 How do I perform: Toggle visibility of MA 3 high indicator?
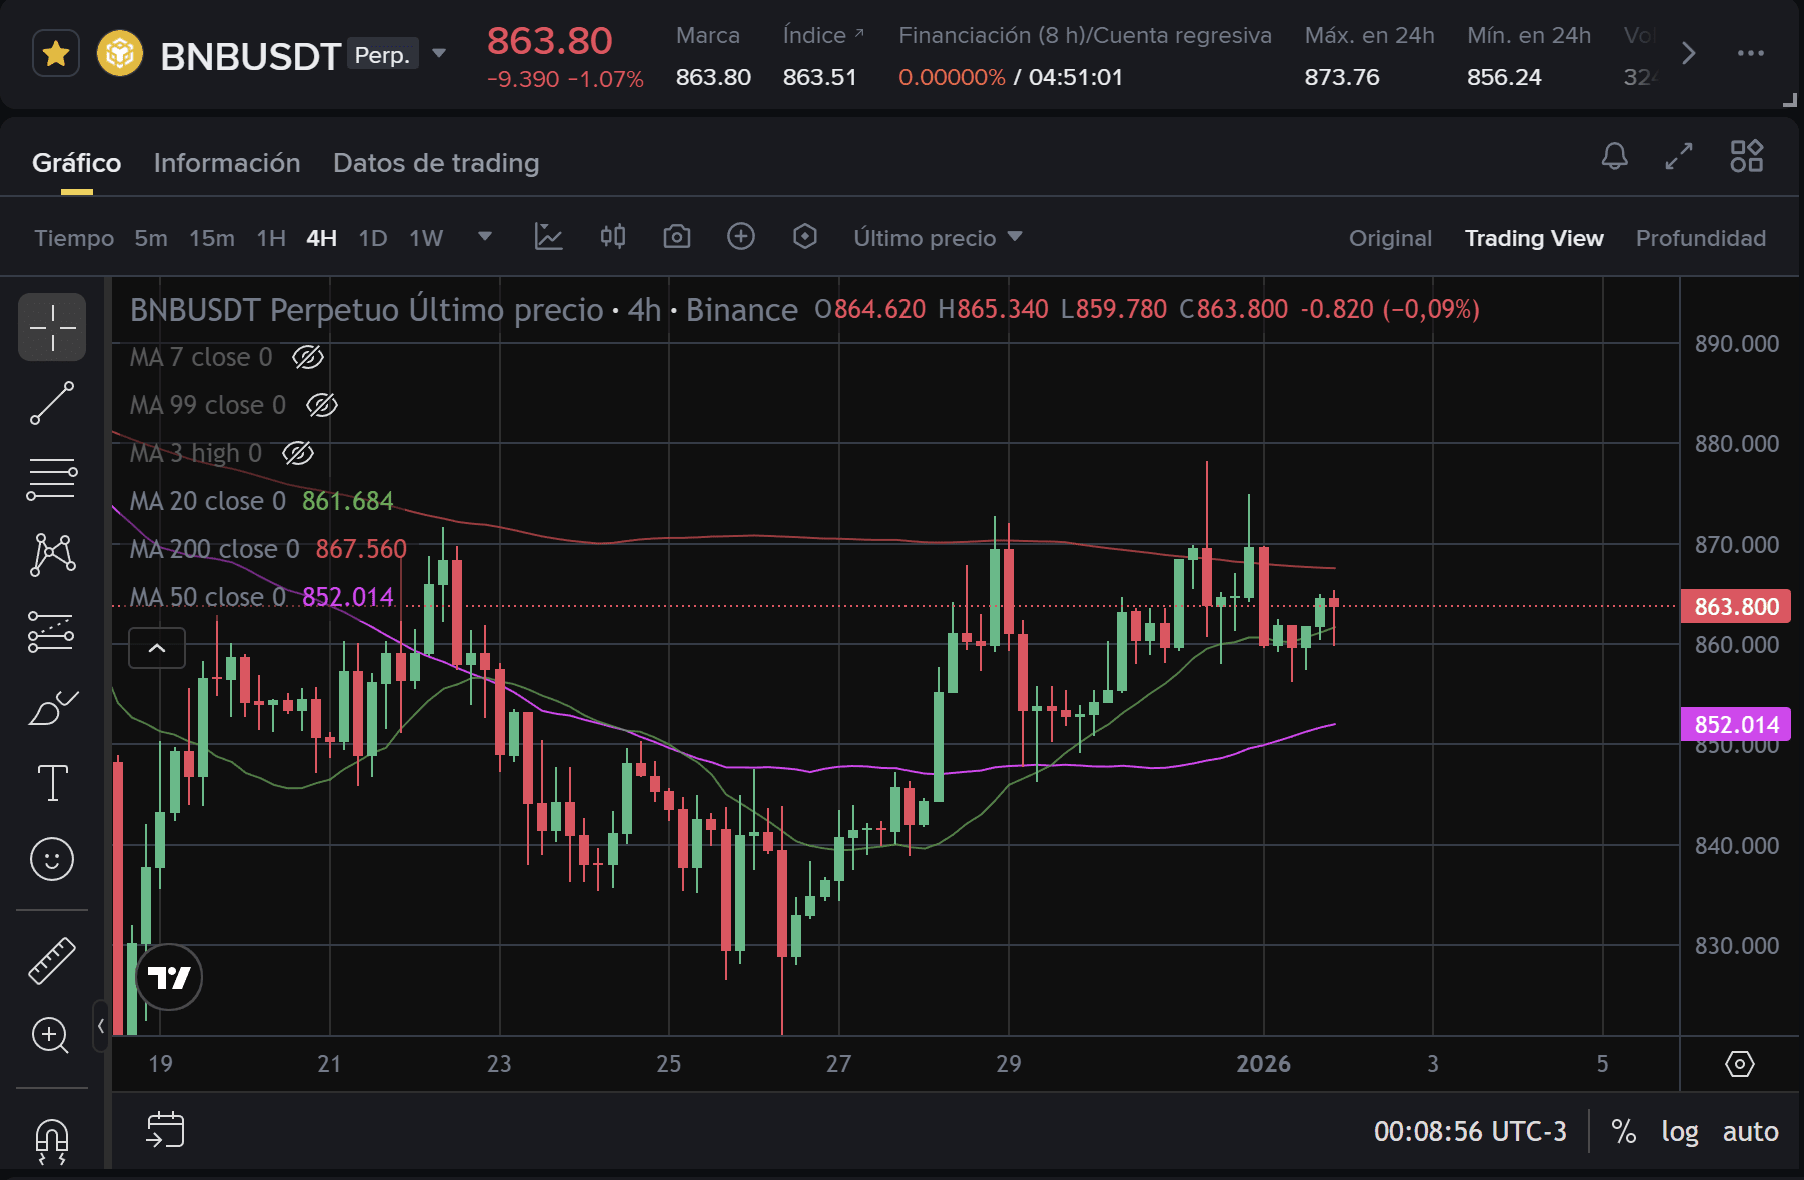click(298, 453)
